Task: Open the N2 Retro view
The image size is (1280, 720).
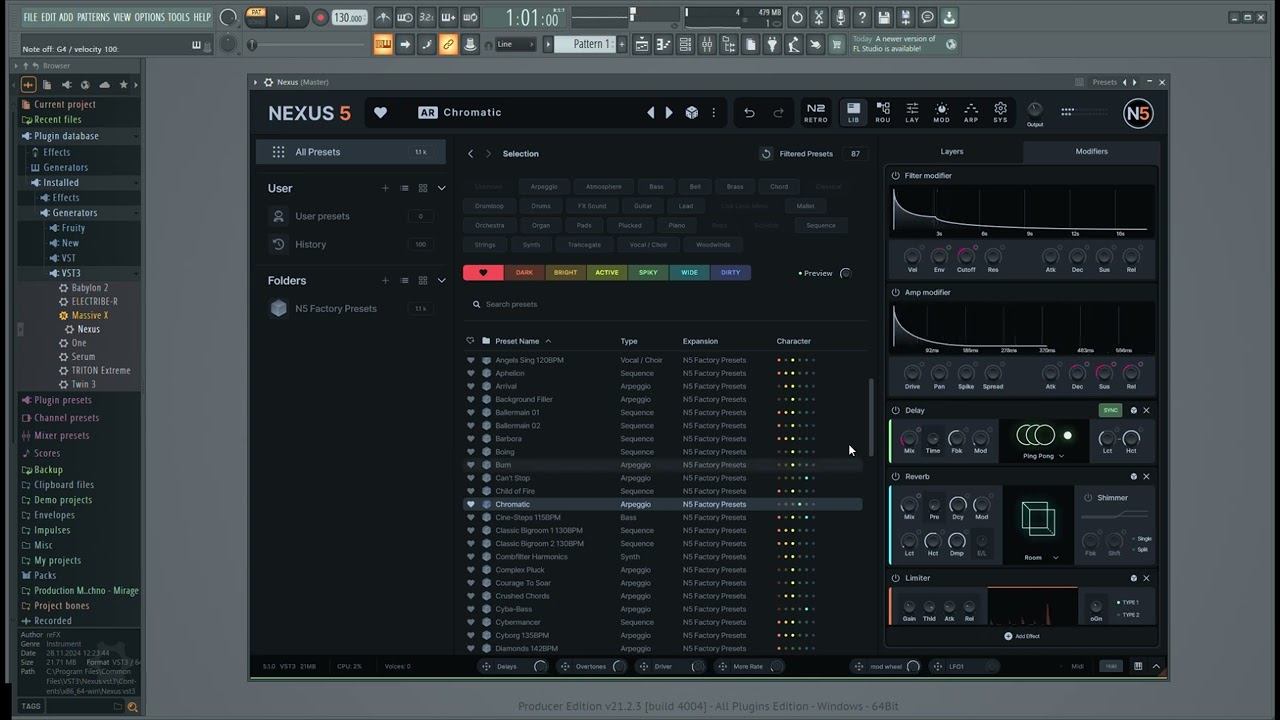Action: 816,112
